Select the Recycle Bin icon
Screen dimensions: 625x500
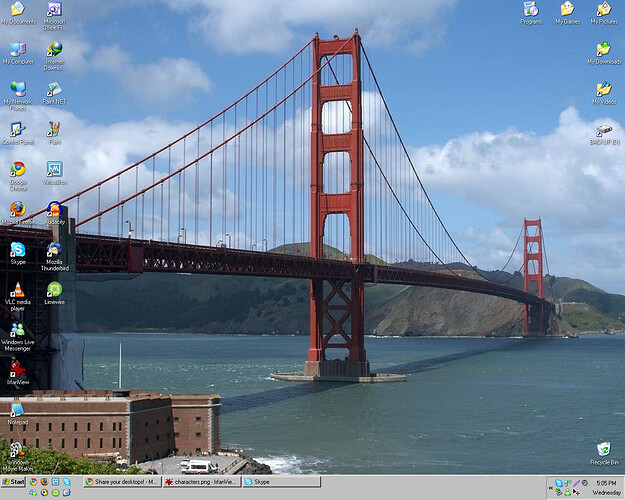coord(604,449)
